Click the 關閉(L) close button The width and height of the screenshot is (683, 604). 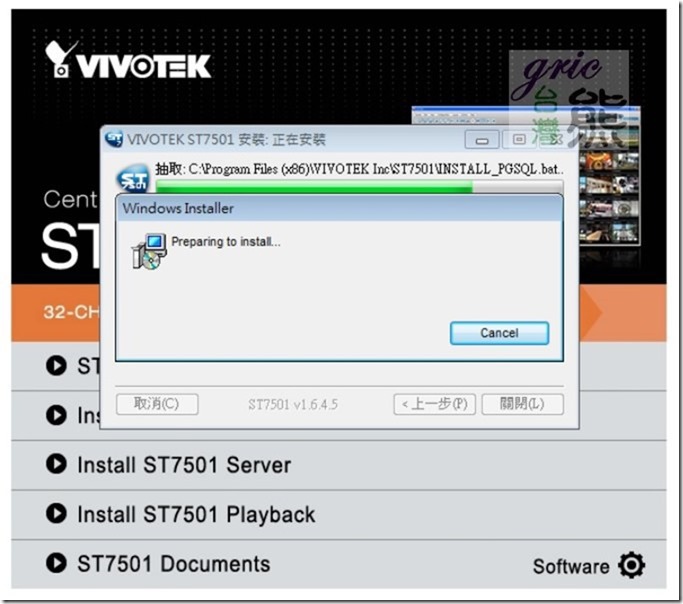click(x=522, y=404)
